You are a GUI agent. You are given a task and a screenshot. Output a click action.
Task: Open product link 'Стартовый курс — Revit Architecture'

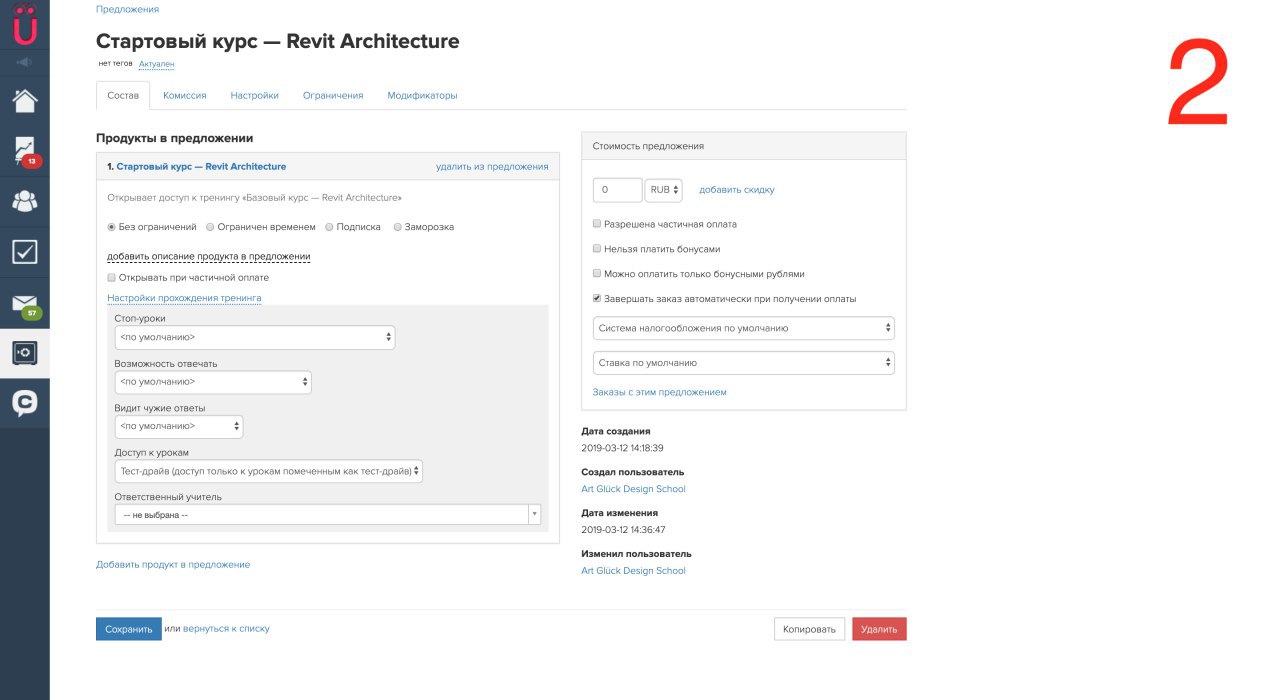[201, 166]
